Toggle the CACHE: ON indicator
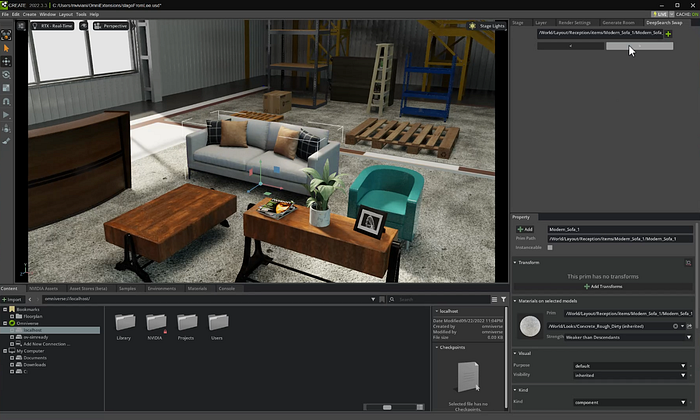 (x=687, y=14)
